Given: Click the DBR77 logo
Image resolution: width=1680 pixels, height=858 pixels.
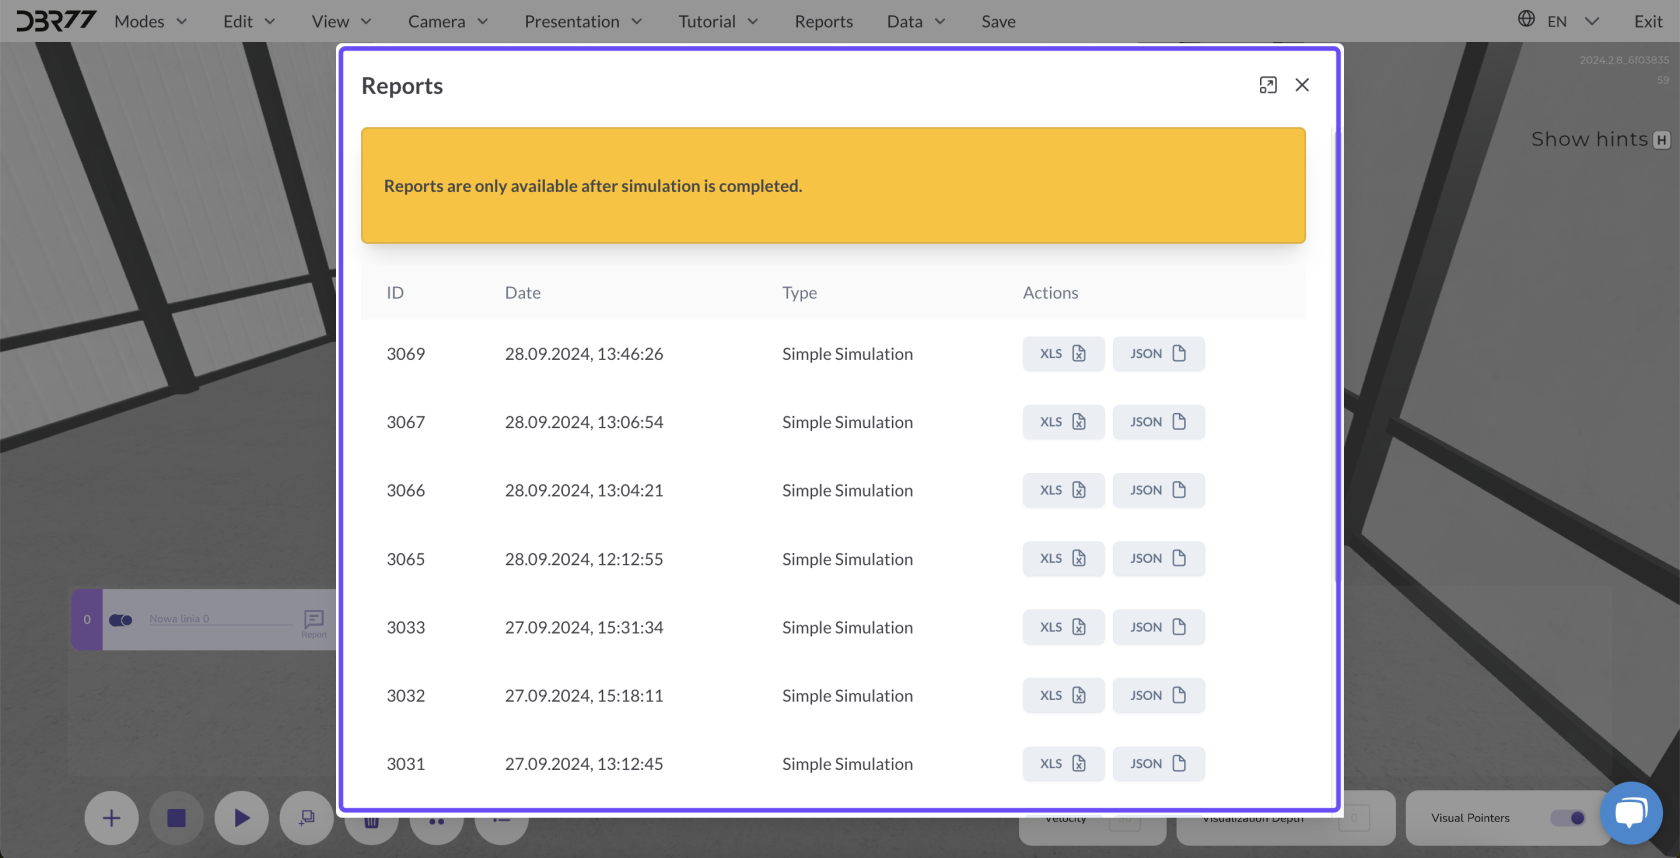Looking at the screenshot, I should pyautogui.click(x=56, y=21).
